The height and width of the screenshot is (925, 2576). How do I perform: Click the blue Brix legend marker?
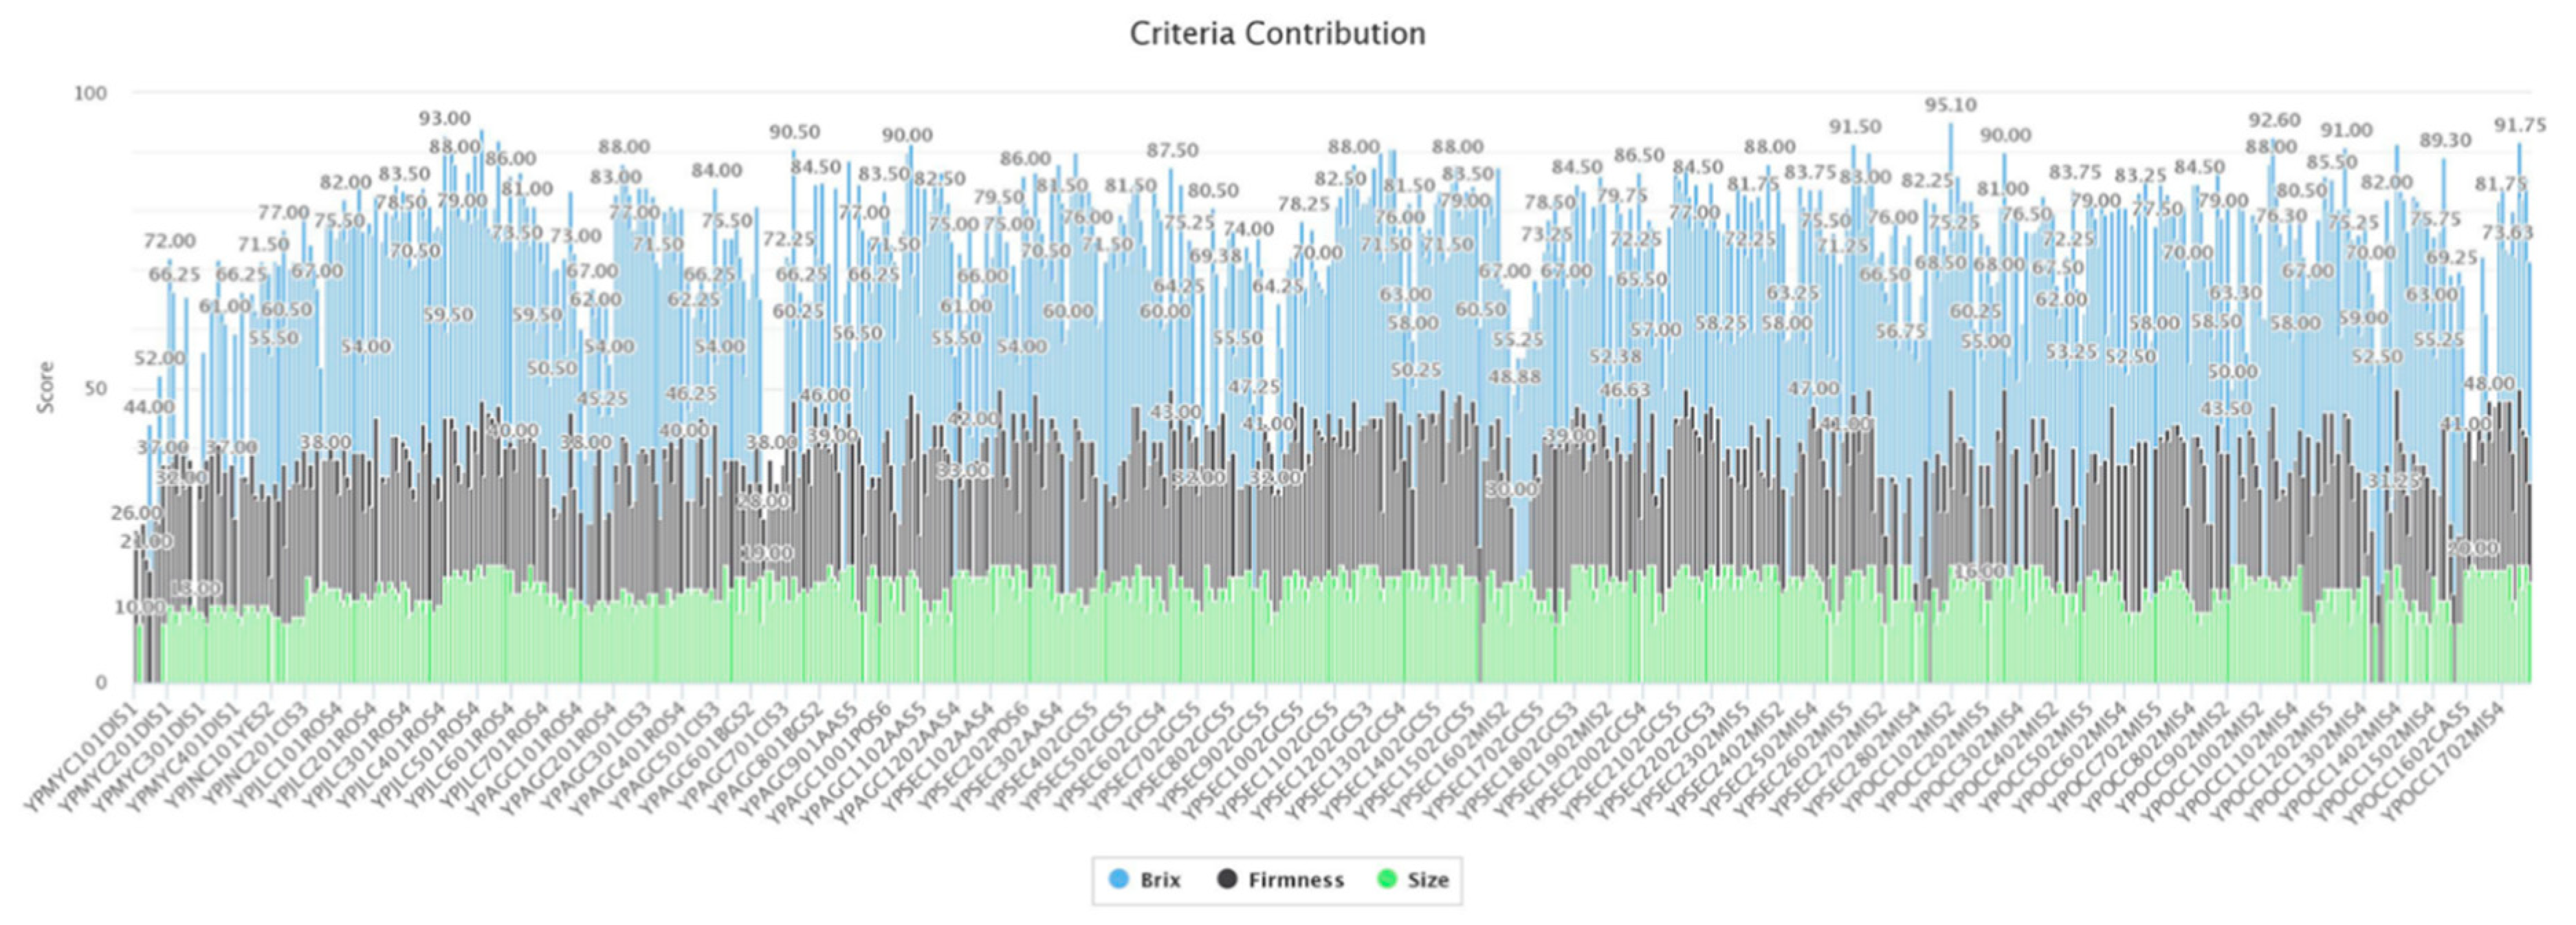tap(1119, 880)
